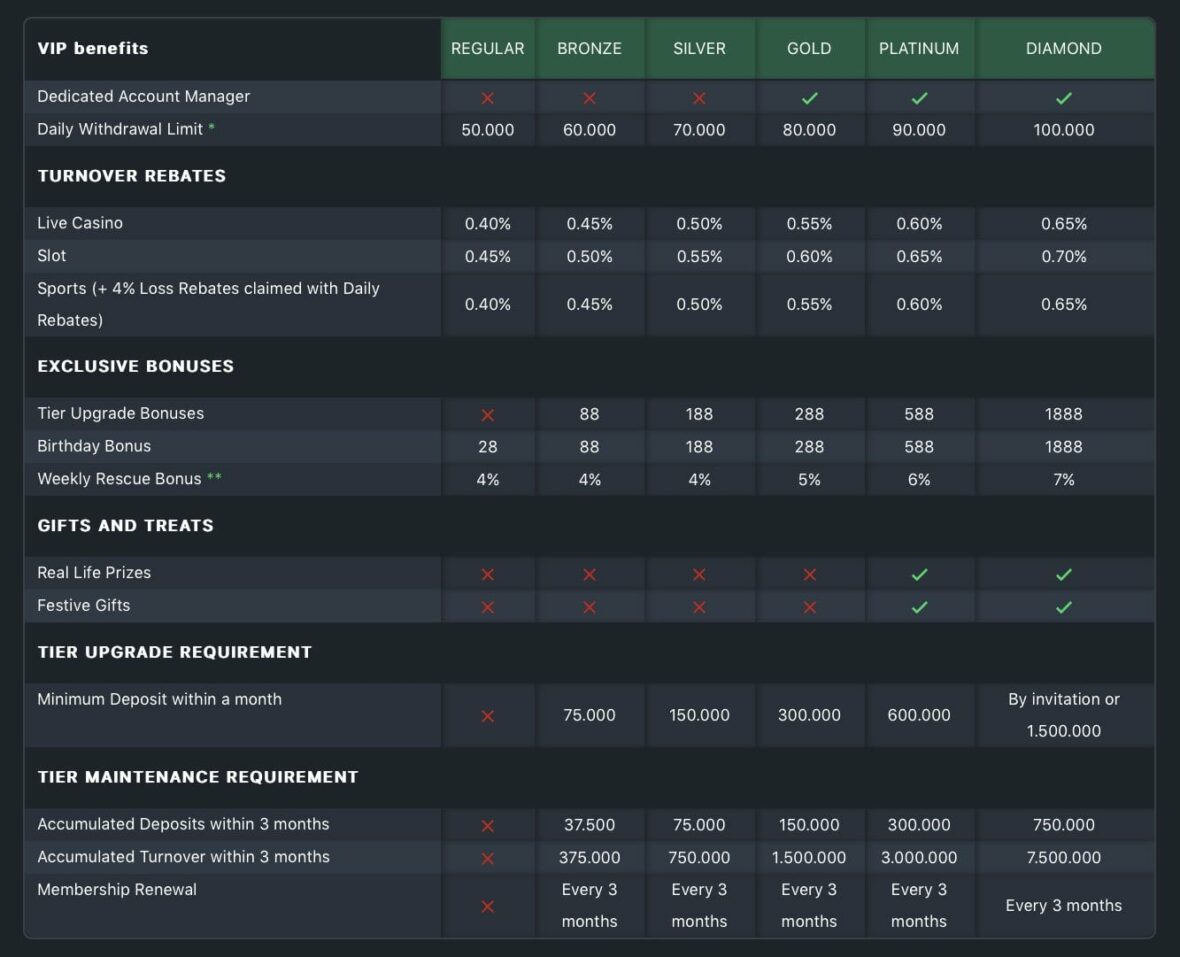Click the BRONZE tier column header
Image resolution: width=1180 pixels, height=957 pixels.
[x=589, y=48]
